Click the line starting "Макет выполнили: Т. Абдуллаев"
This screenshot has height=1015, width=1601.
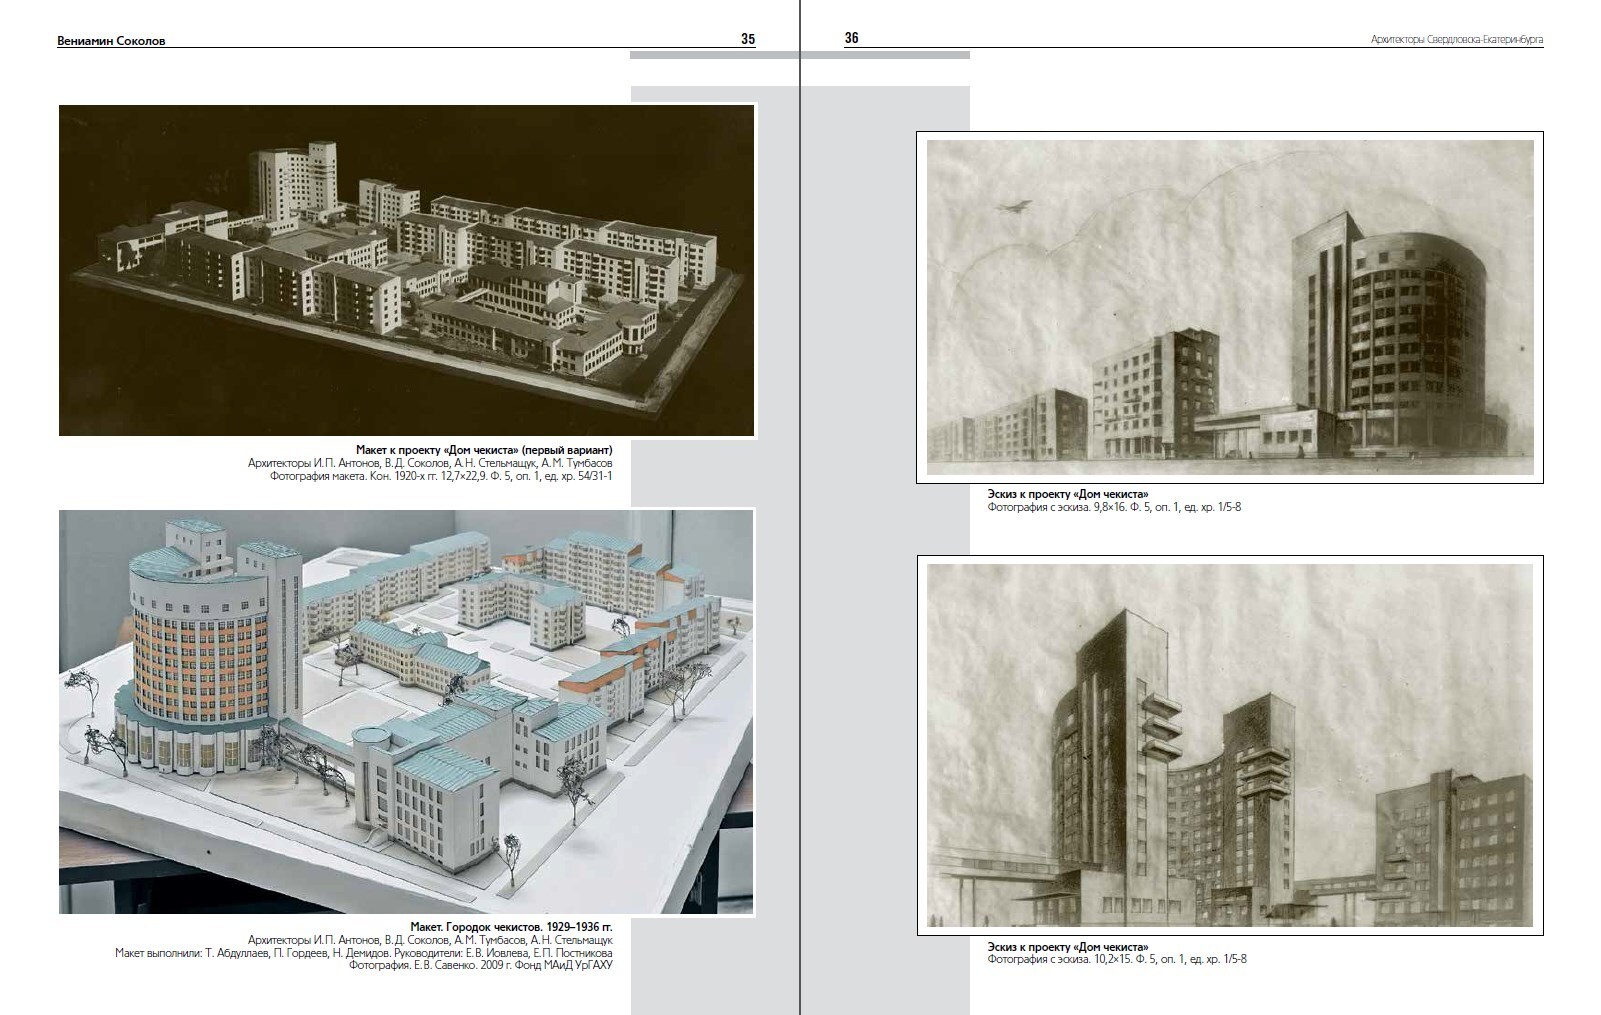click(x=364, y=953)
